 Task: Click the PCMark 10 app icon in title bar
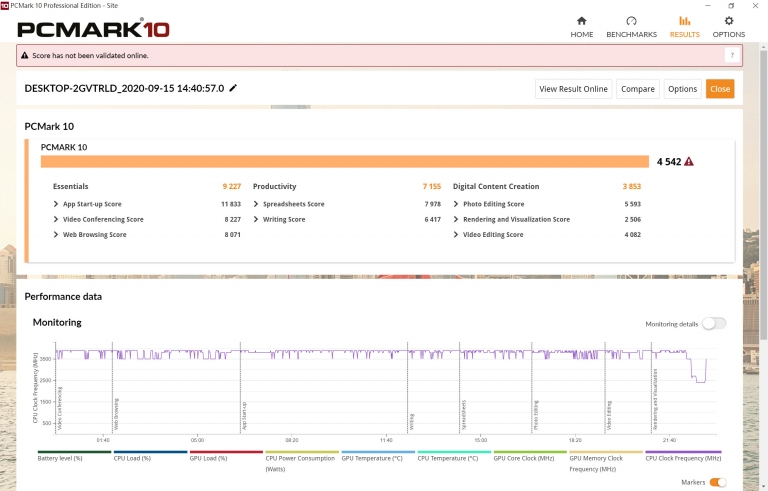click(x=4, y=5)
